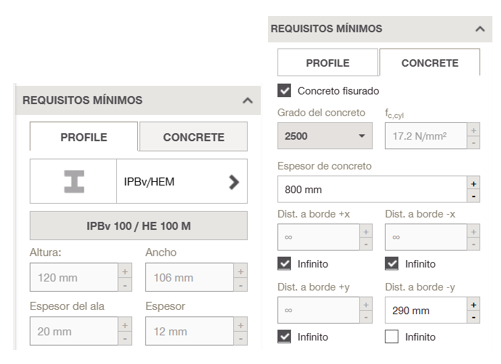This screenshot has height=364, width=501.
Task: Click the Espesor de concreto 800 mm field
Action: [372, 189]
